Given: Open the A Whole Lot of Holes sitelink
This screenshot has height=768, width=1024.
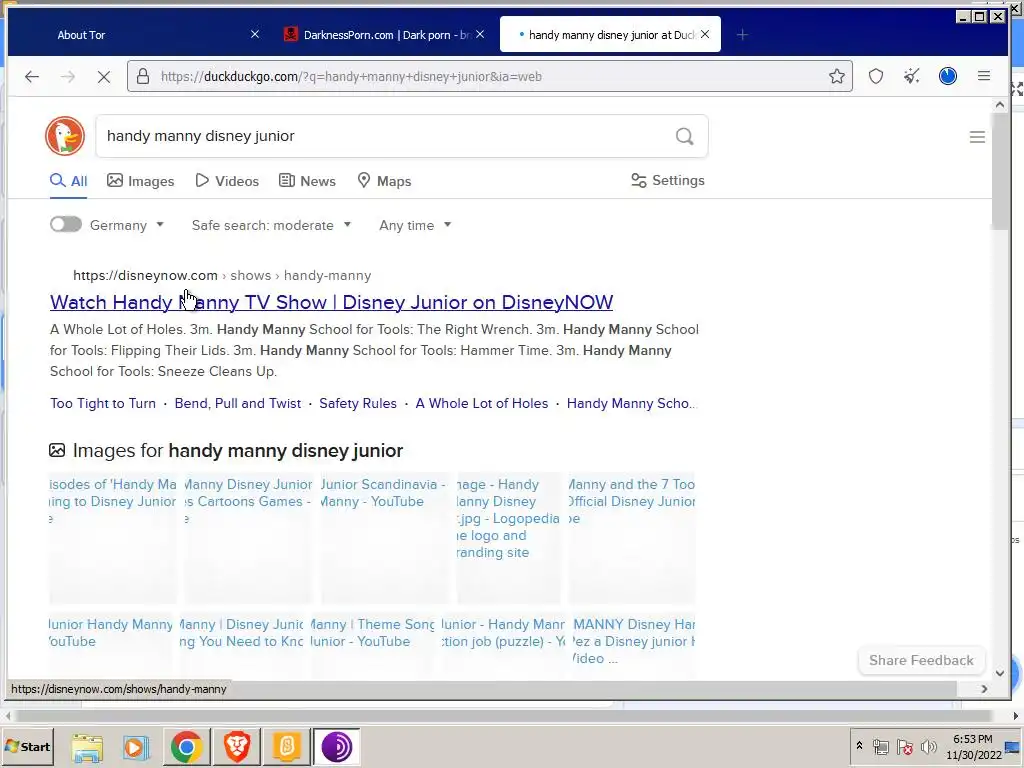Looking at the screenshot, I should click(x=482, y=403).
